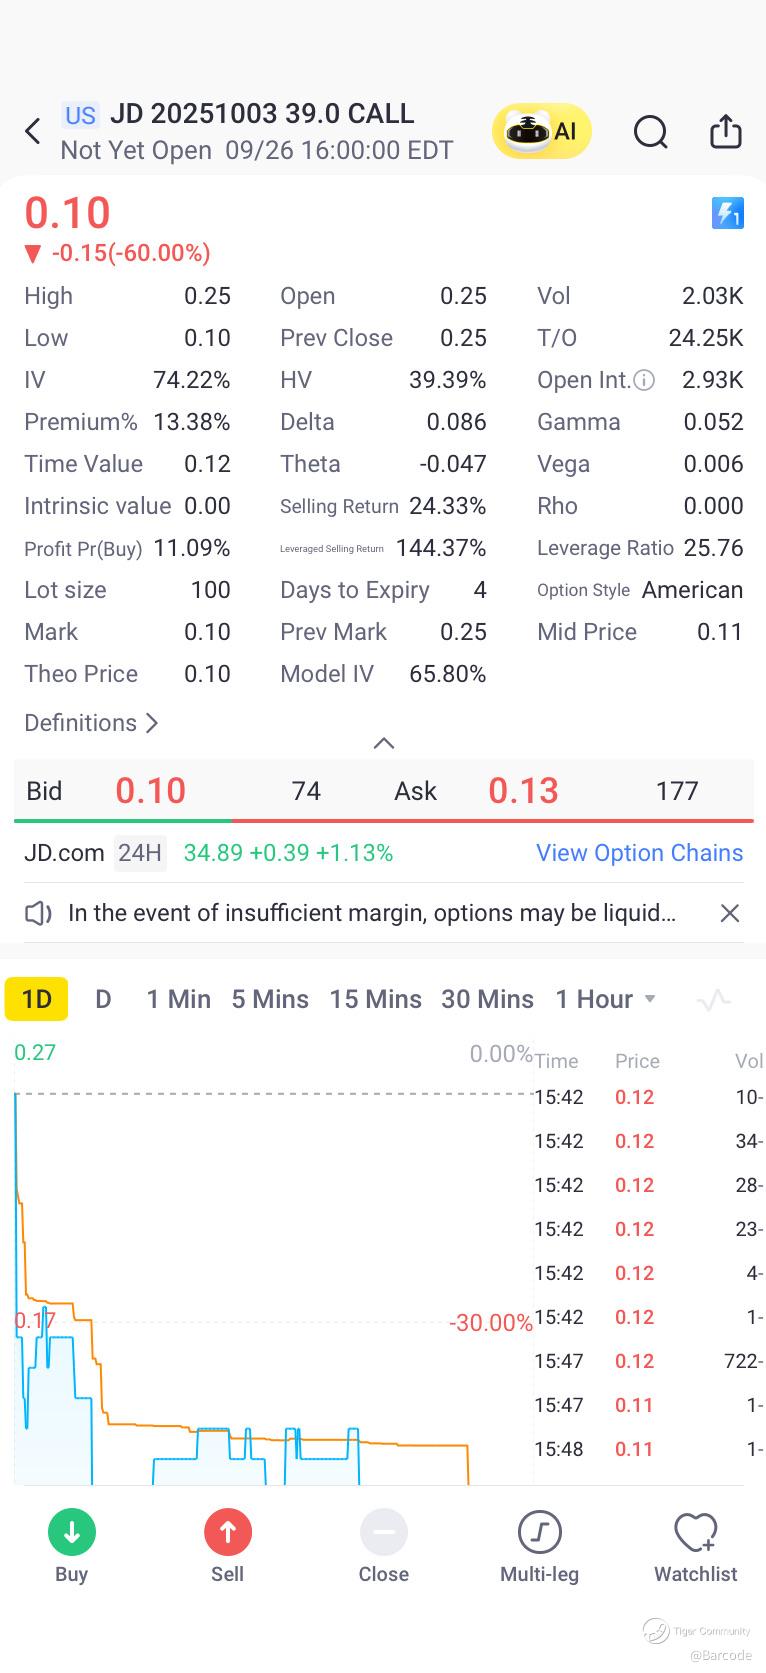Toggle the 24H quote badge

140,853
